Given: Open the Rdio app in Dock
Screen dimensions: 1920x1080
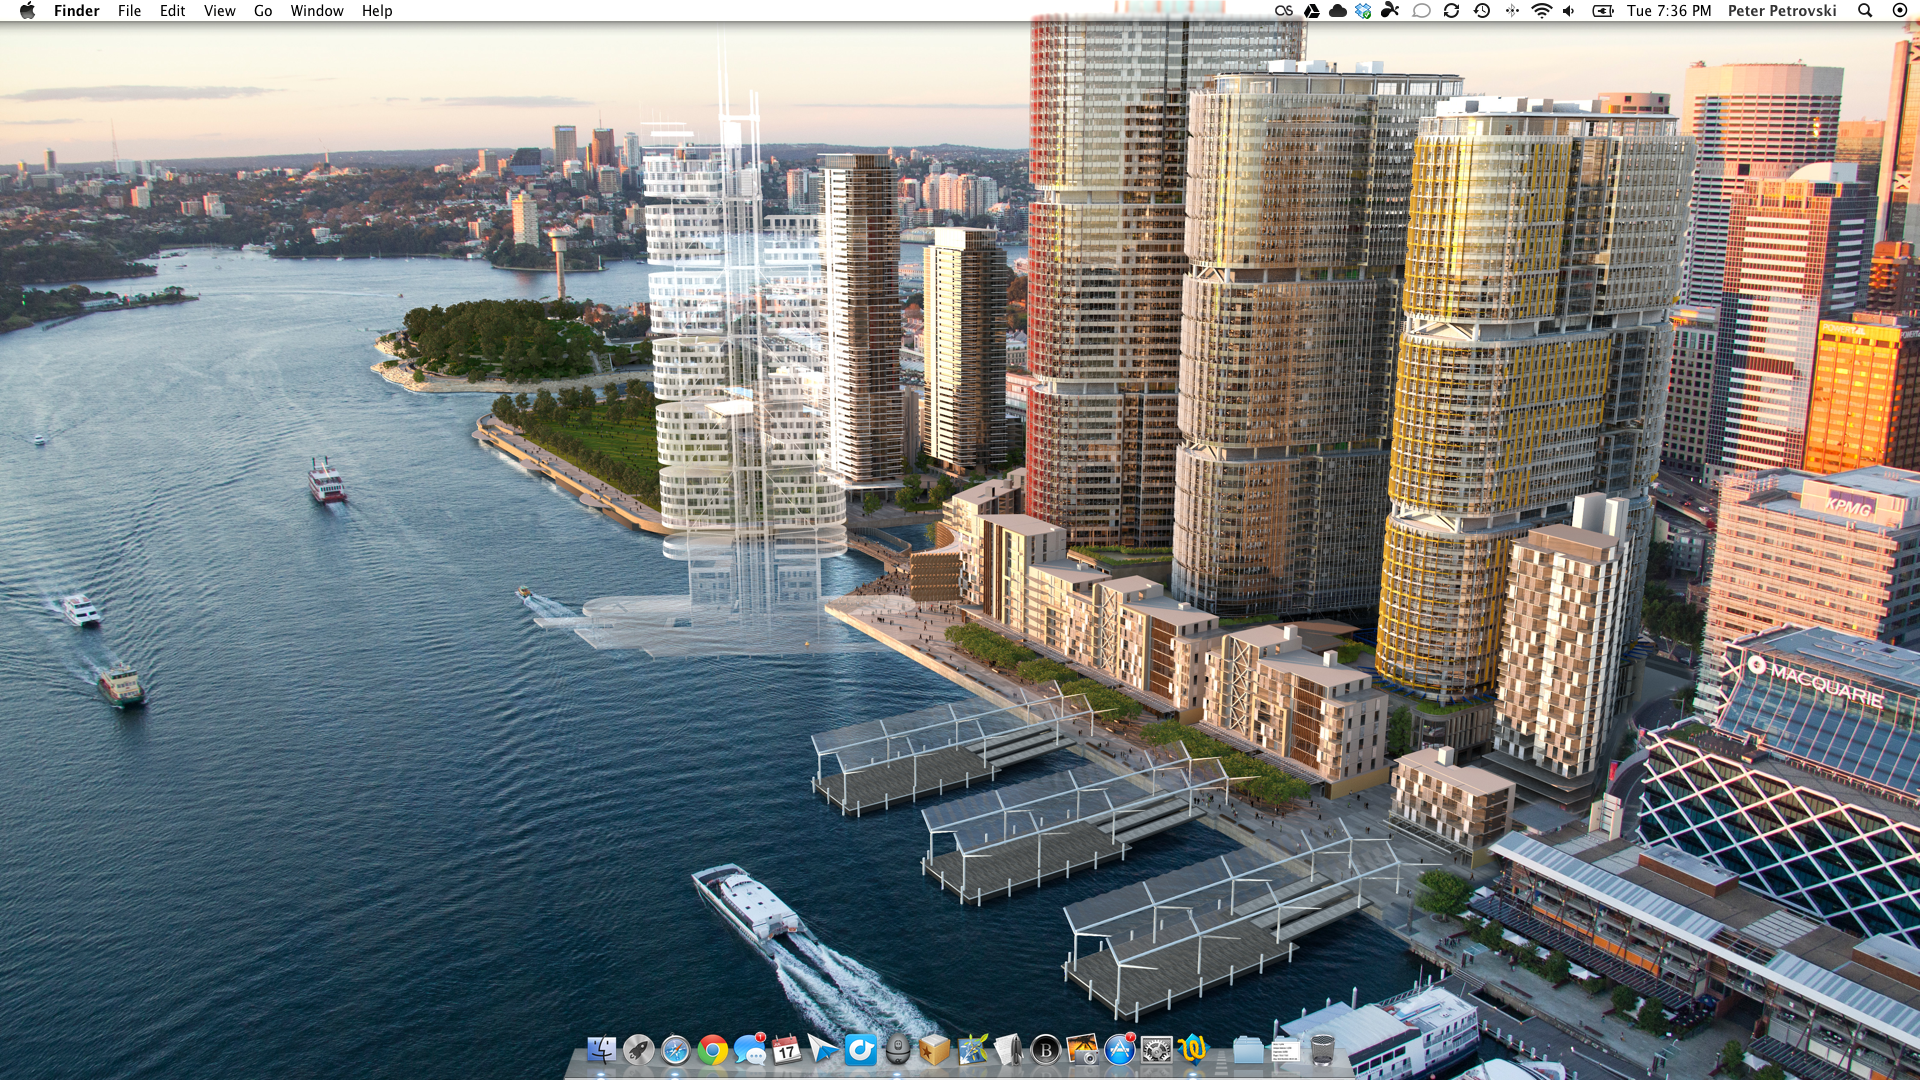Looking at the screenshot, I should [860, 1050].
